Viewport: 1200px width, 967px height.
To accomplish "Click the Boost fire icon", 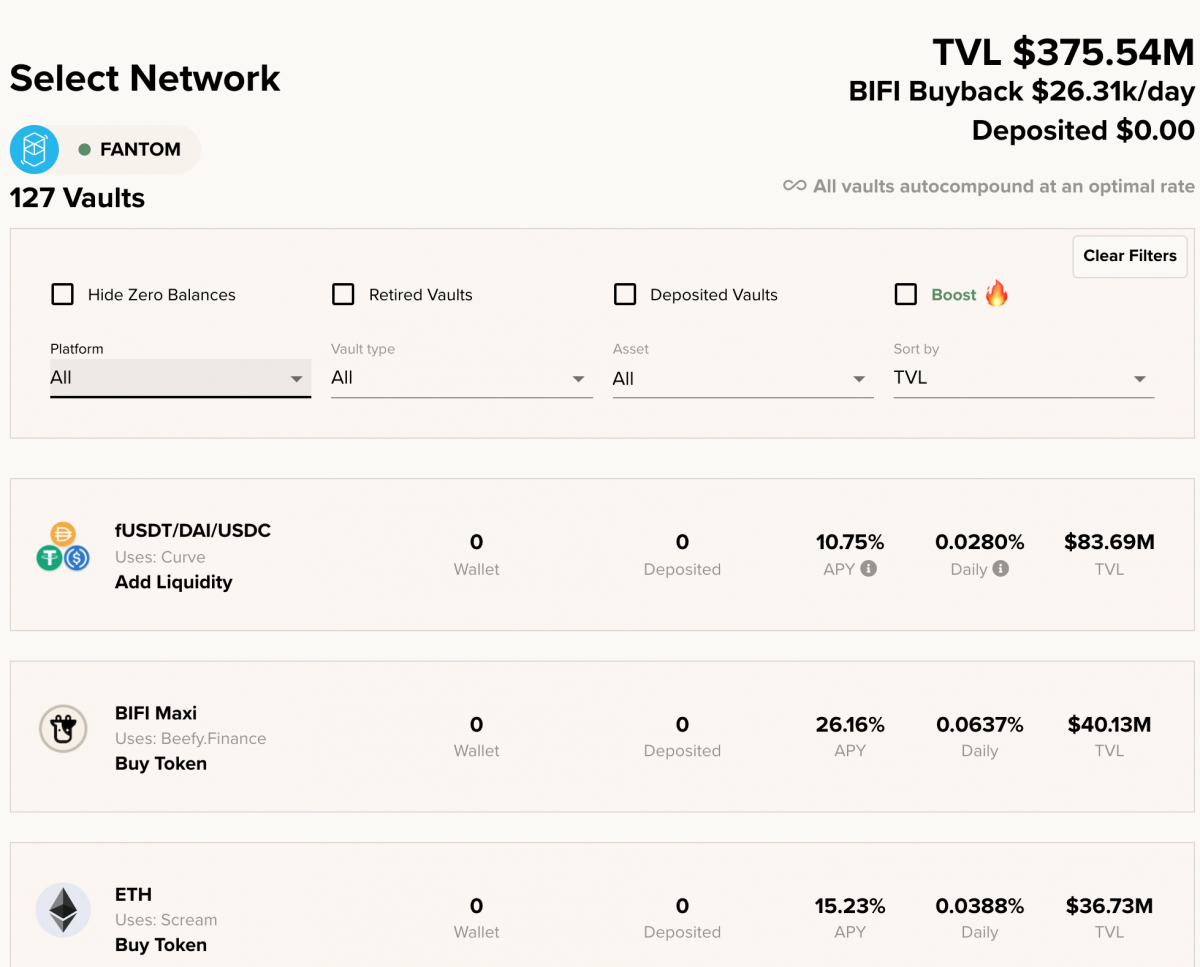I will [997, 294].
